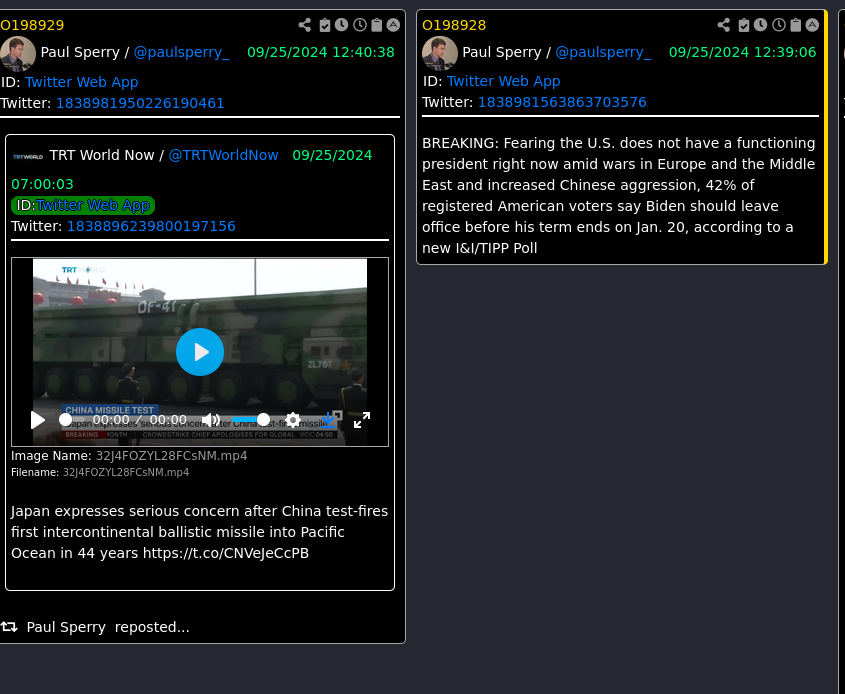Image resolution: width=845 pixels, height=694 pixels.
Task: Click the blank clipboard icon on post O198928
Action: 795,25
